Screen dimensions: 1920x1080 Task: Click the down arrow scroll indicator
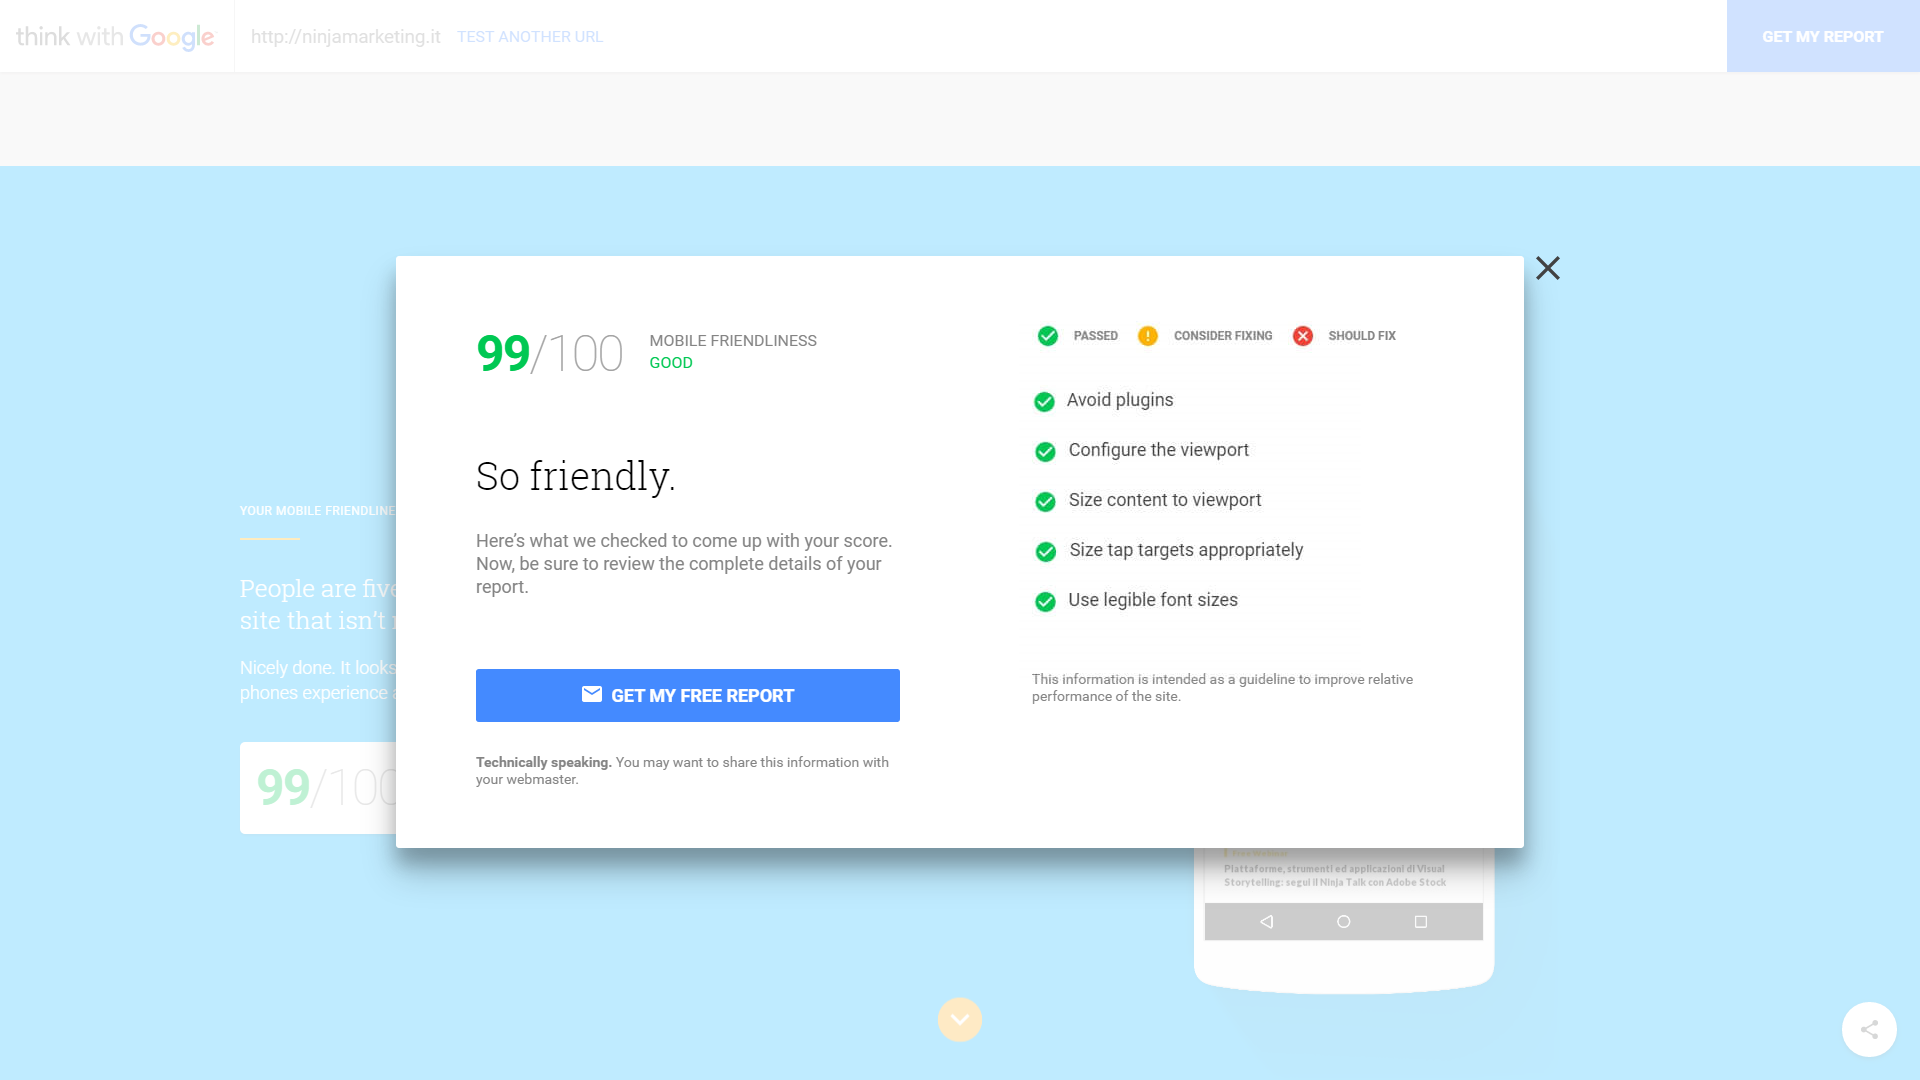(960, 1019)
